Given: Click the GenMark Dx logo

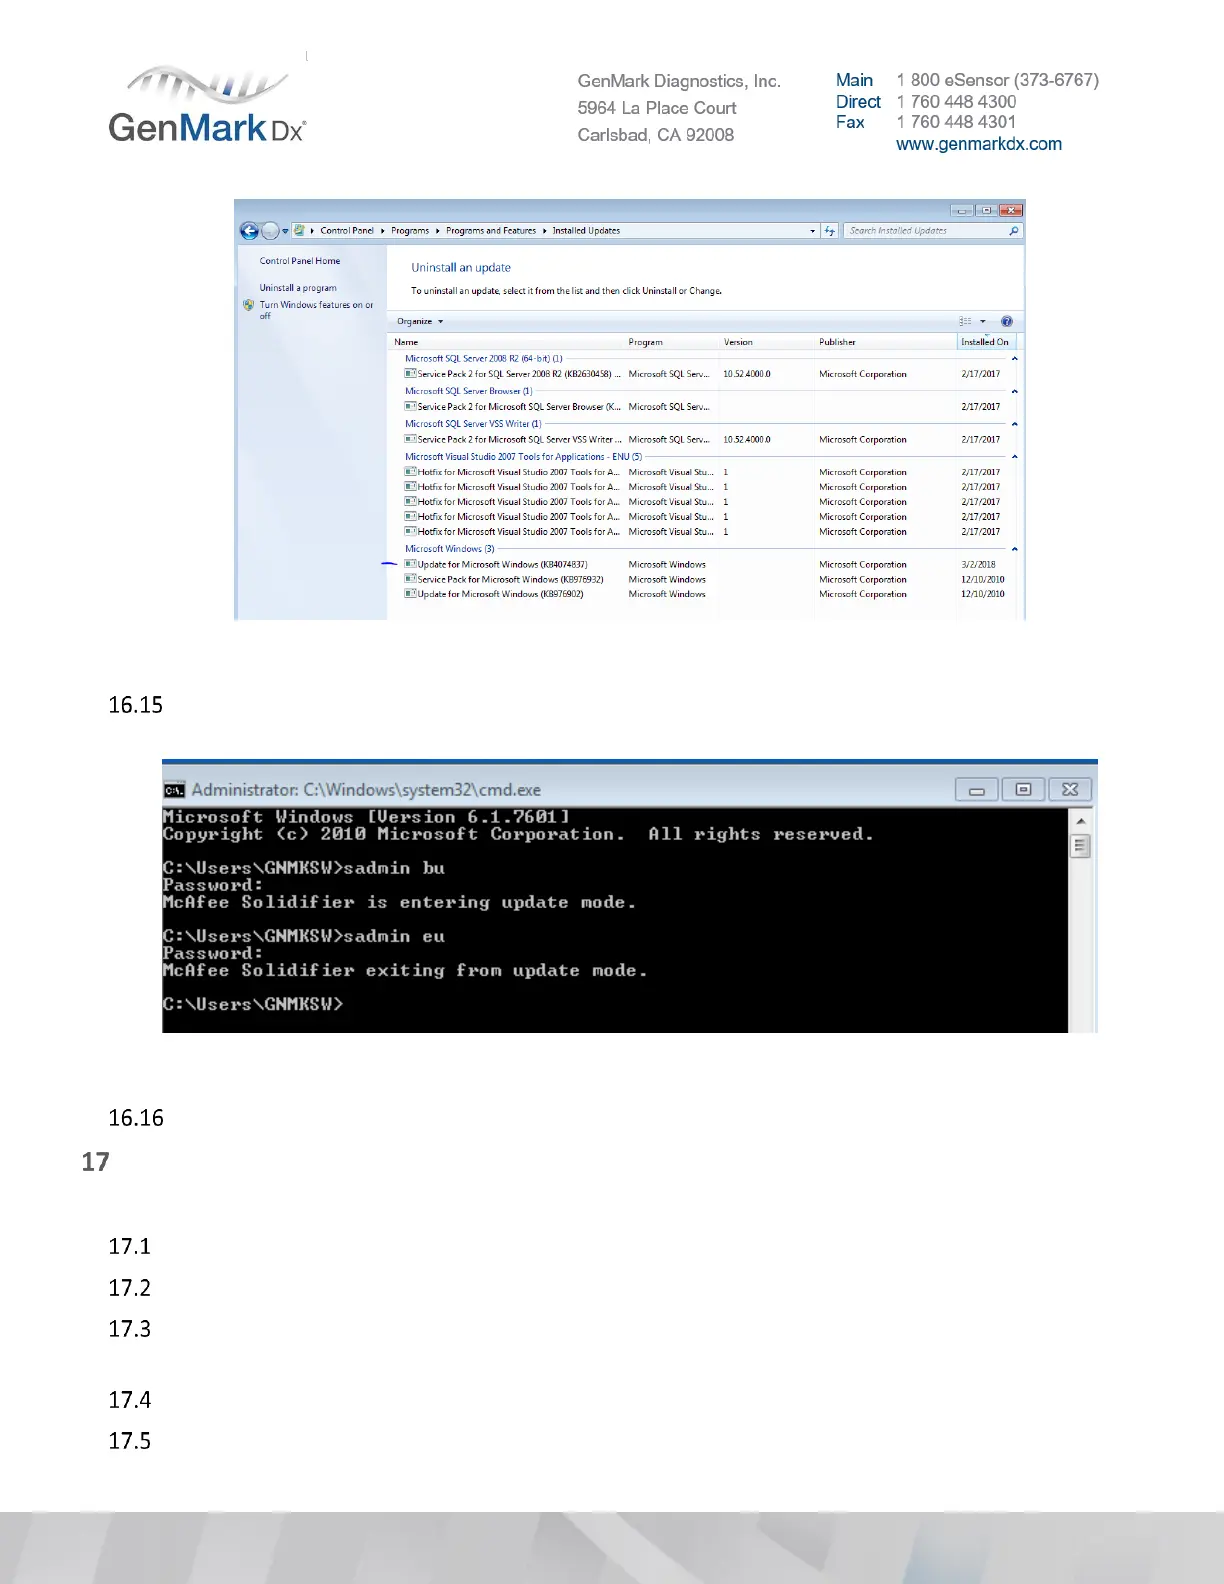Looking at the screenshot, I should 207,105.
